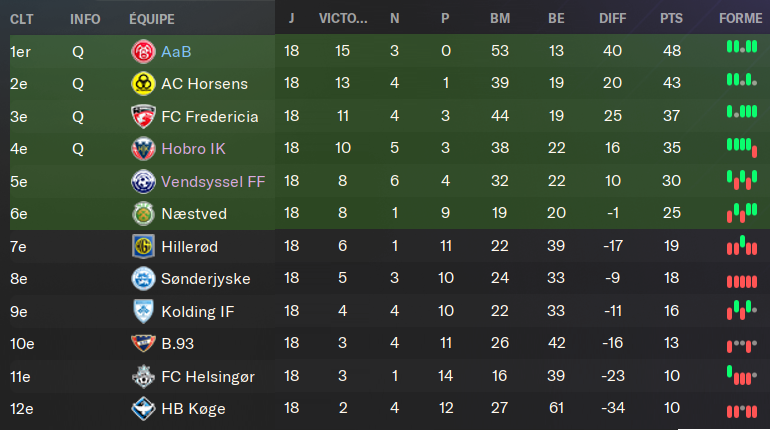Click the Sønderjyske blue logo
Screen dimensions: 770x430
tap(143, 279)
